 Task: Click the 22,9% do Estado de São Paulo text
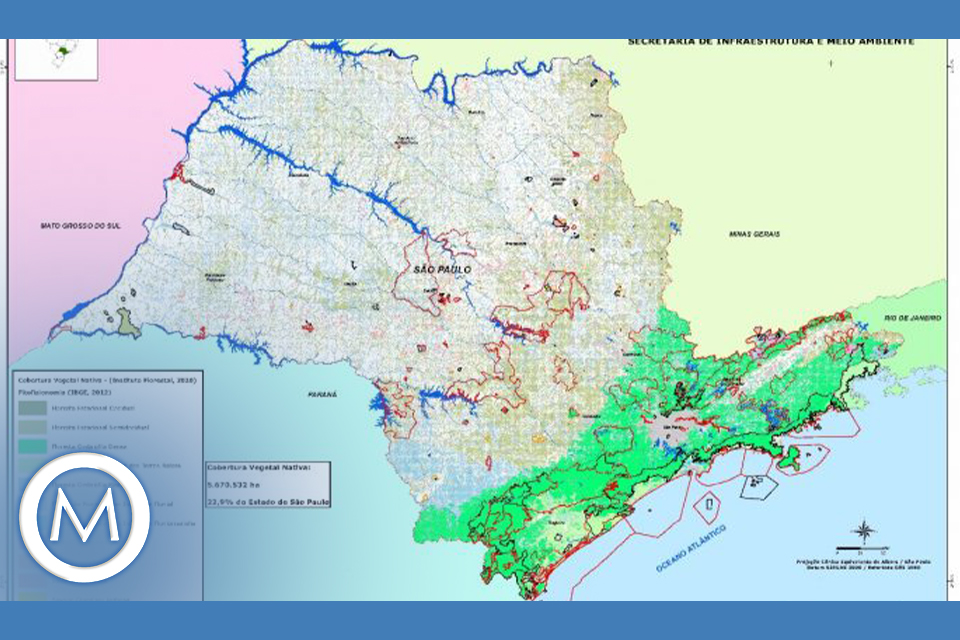267,500
